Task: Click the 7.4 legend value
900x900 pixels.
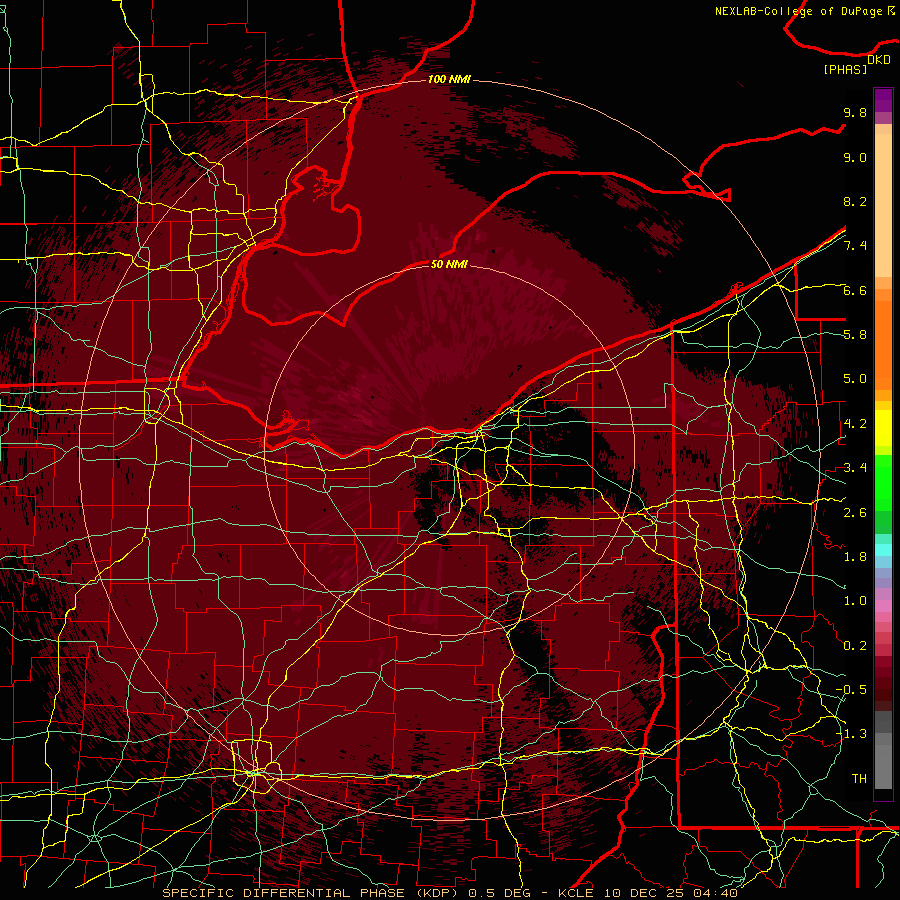Action: coord(855,246)
